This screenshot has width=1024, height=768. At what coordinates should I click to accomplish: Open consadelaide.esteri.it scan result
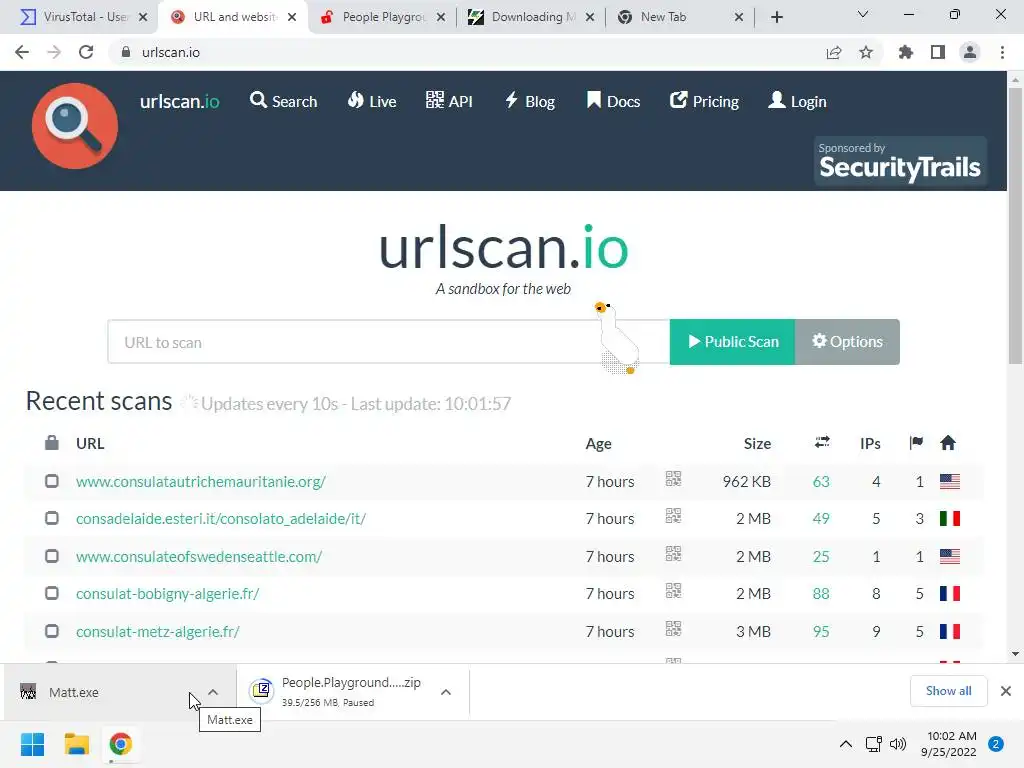221,519
